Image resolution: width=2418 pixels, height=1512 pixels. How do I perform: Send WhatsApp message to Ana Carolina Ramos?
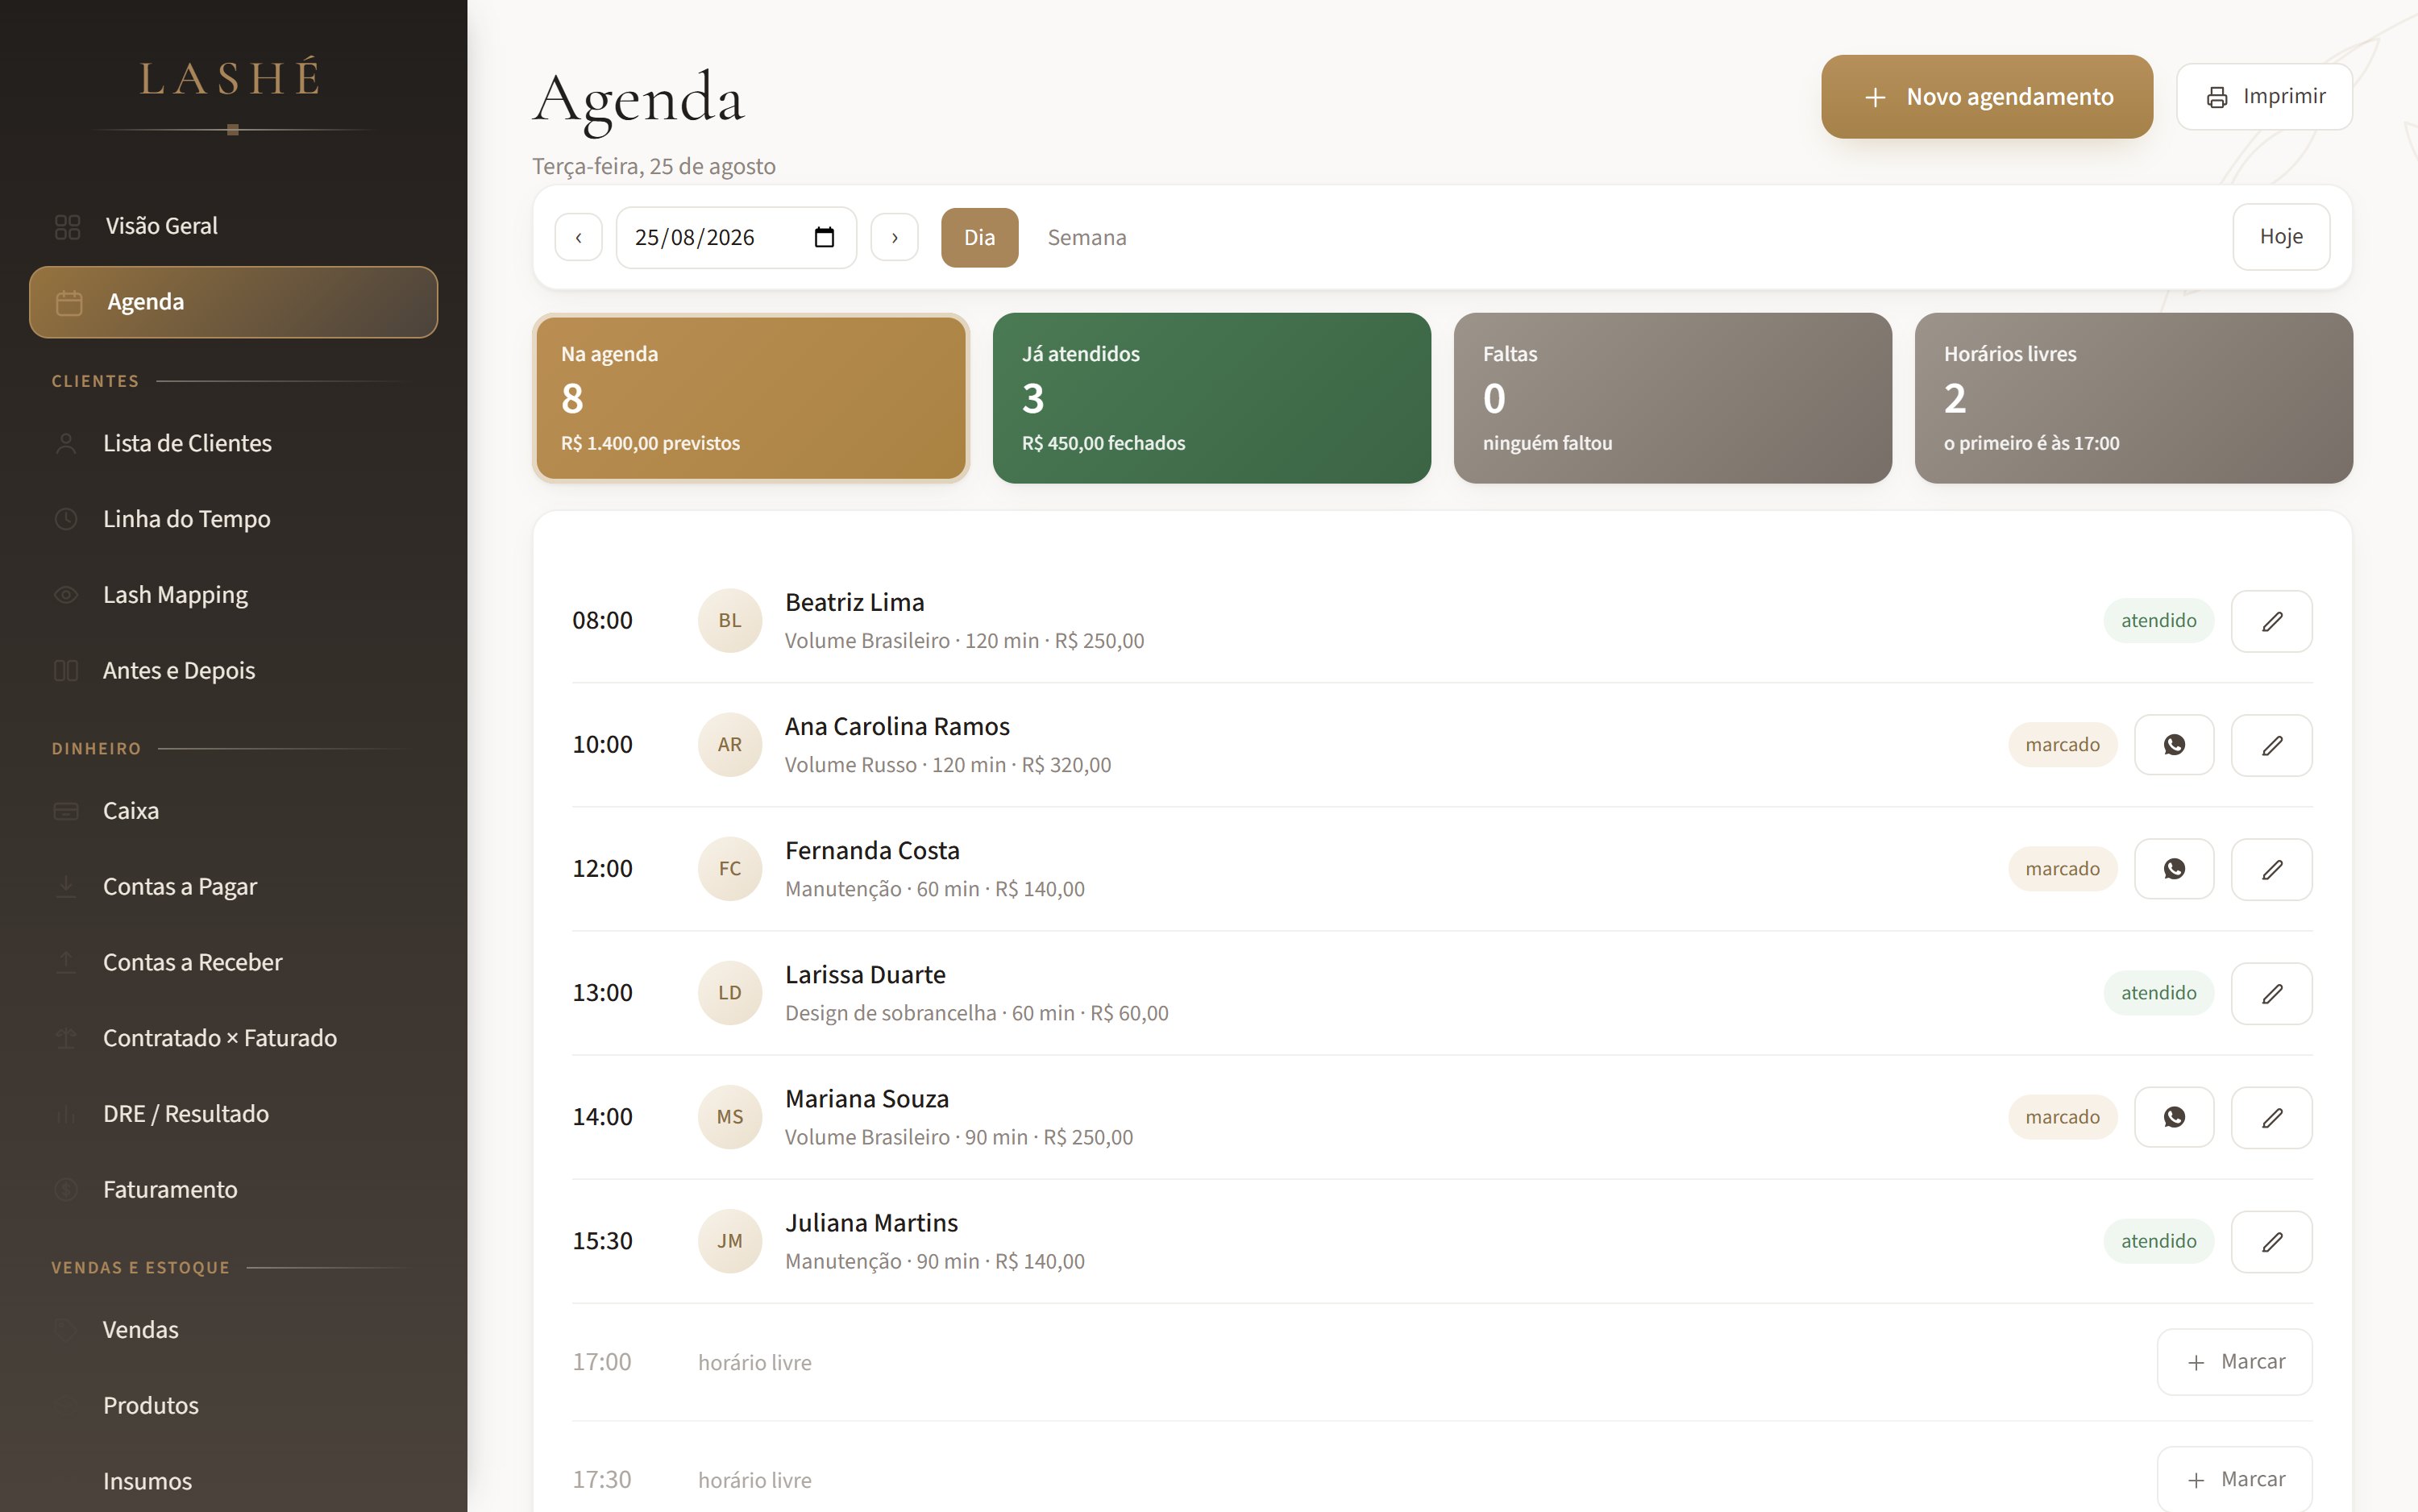(2174, 745)
